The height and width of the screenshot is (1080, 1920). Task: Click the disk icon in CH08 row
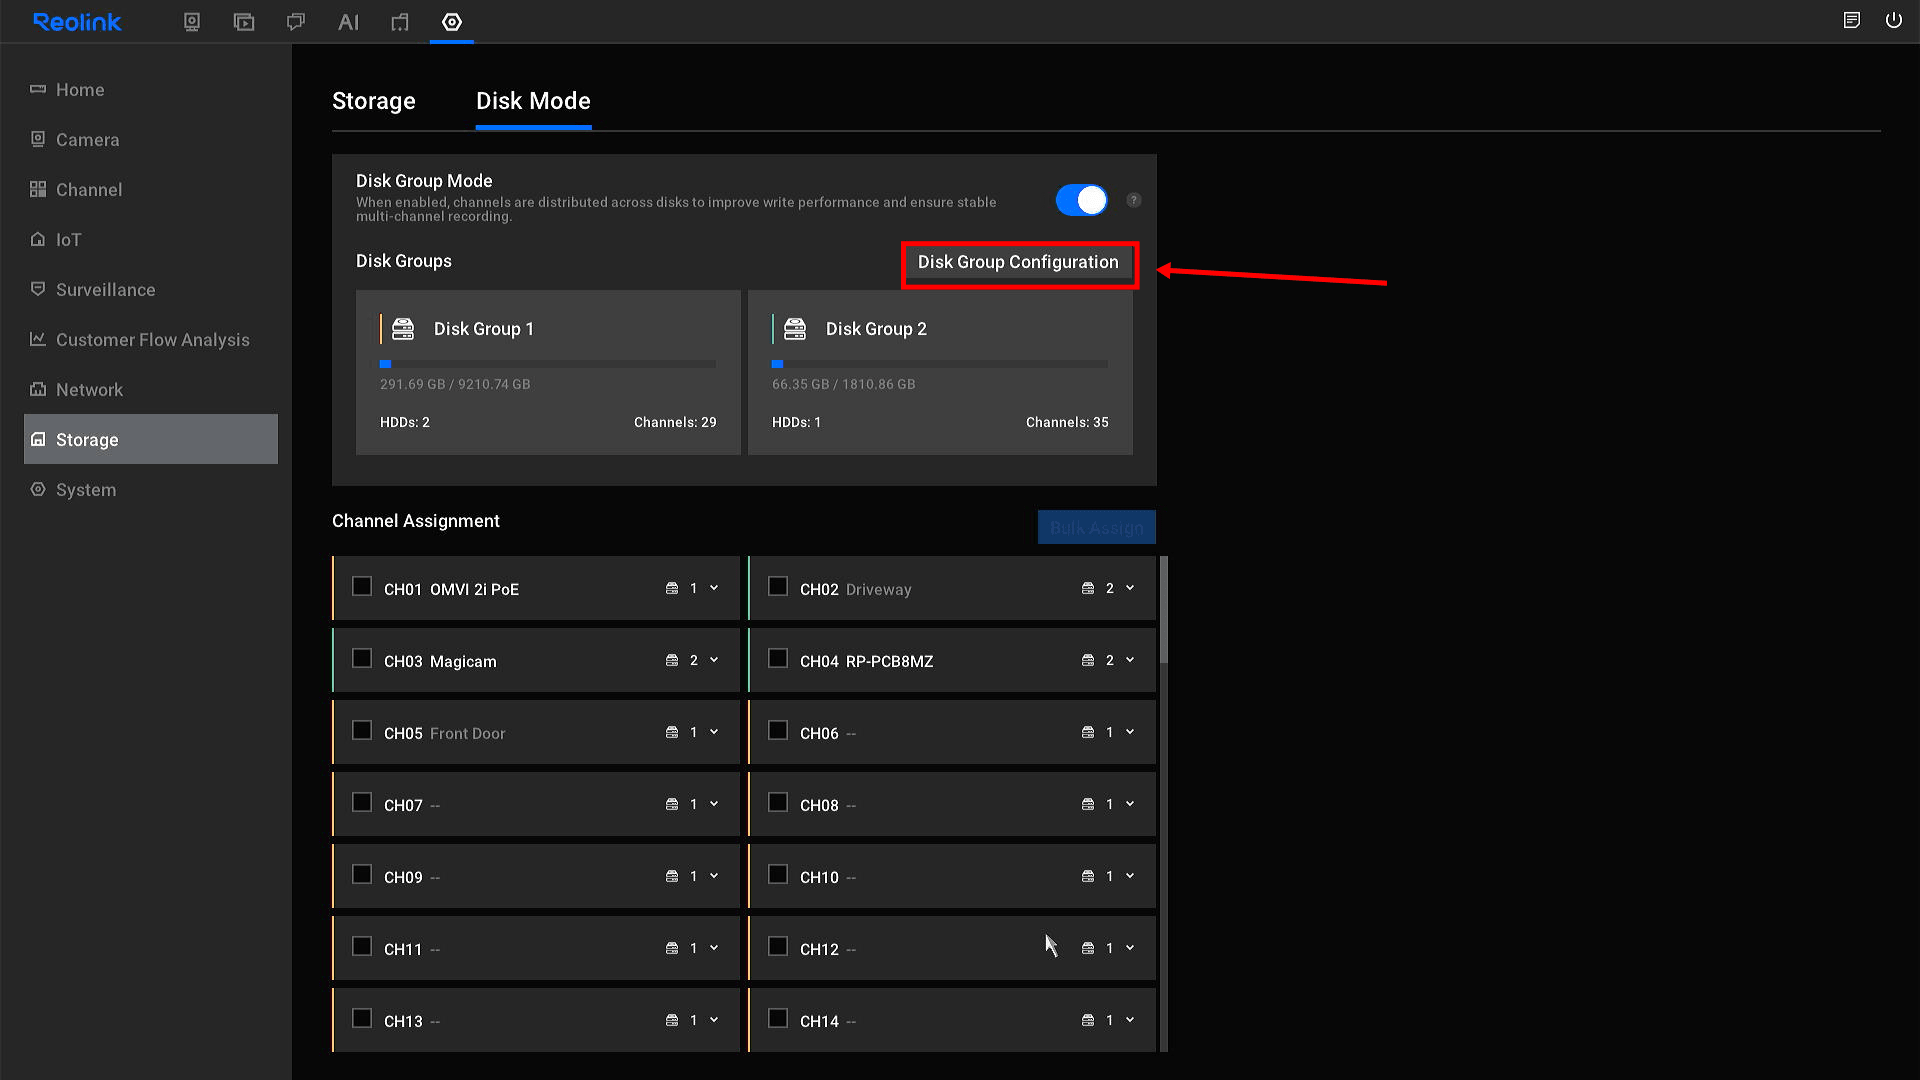[1088, 805]
